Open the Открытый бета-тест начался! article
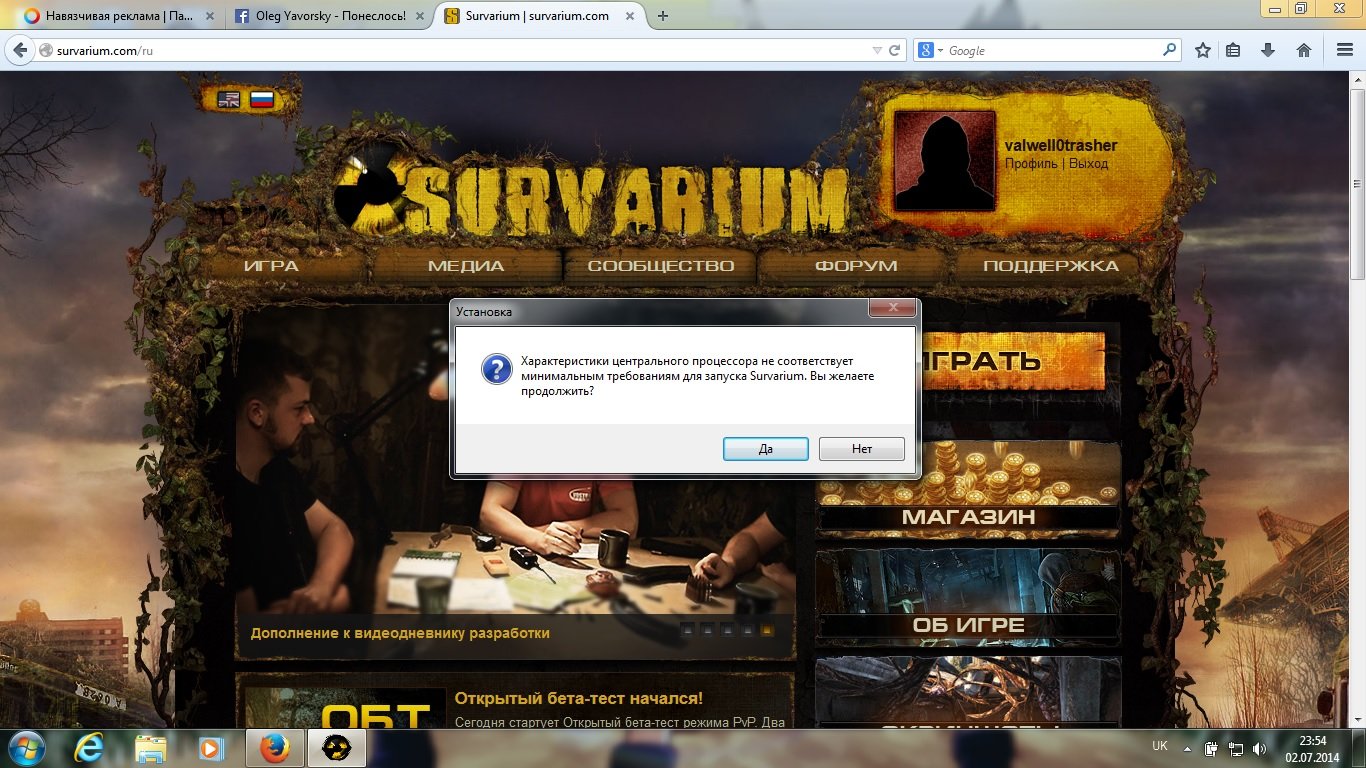 [x=579, y=698]
